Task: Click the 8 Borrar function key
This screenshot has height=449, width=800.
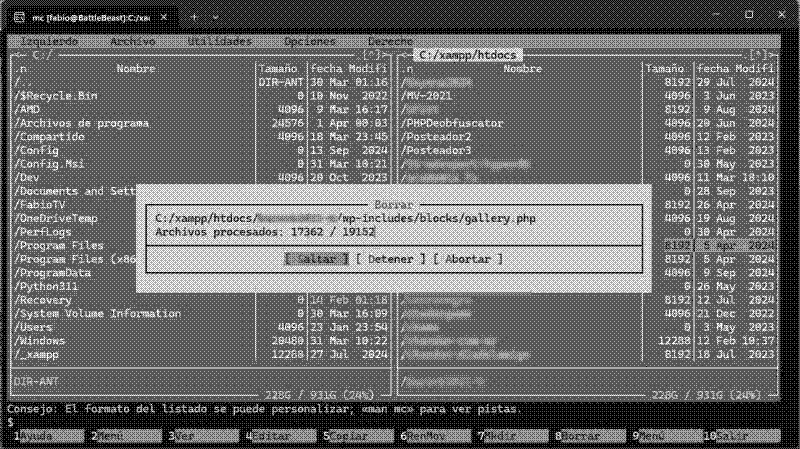Action: tap(590, 436)
